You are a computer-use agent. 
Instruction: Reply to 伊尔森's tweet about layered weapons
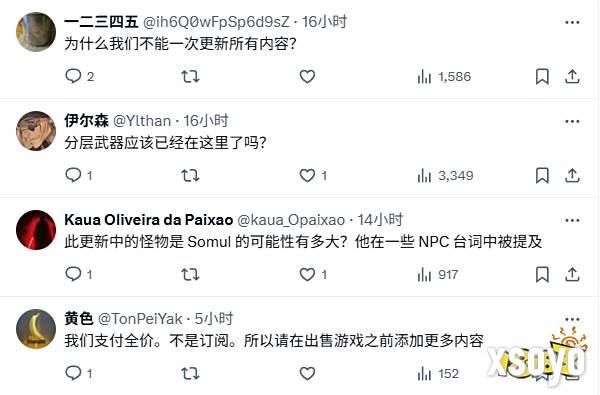tap(73, 175)
